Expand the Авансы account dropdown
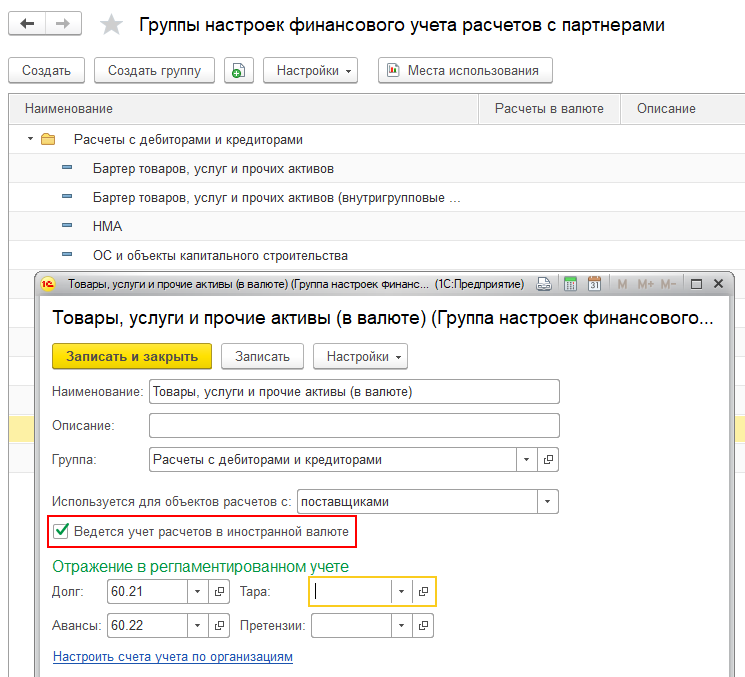This screenshot has height=677, width=745. (x=198, y=625)
